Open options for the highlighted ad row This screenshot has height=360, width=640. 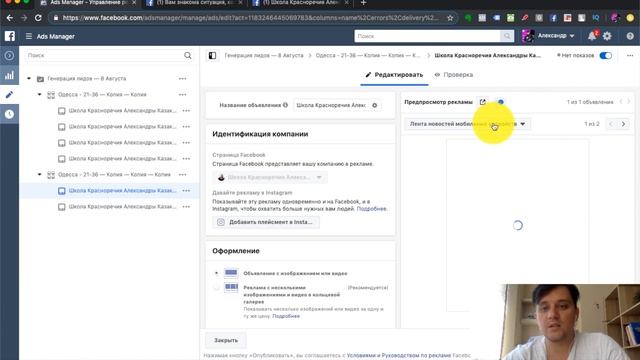[186, 191]
